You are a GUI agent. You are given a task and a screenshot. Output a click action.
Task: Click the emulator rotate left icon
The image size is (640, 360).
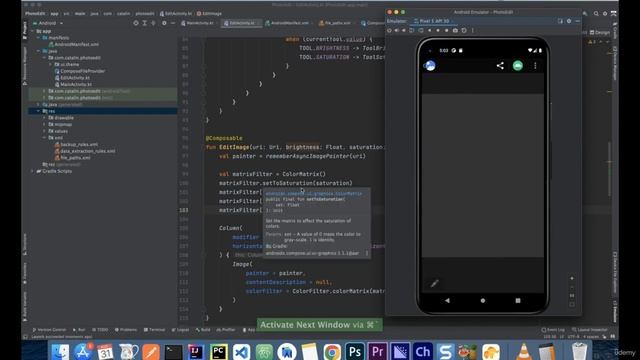coord(412,30)
